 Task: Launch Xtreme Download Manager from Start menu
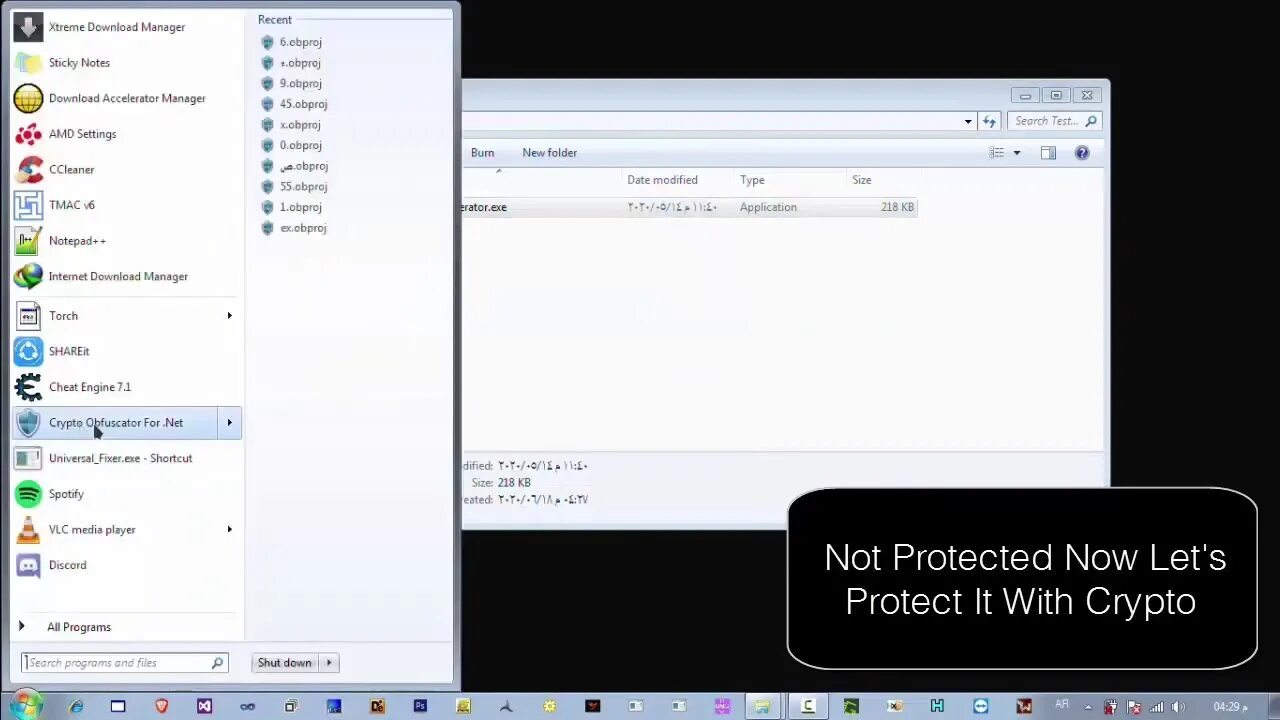pos(126,27)
